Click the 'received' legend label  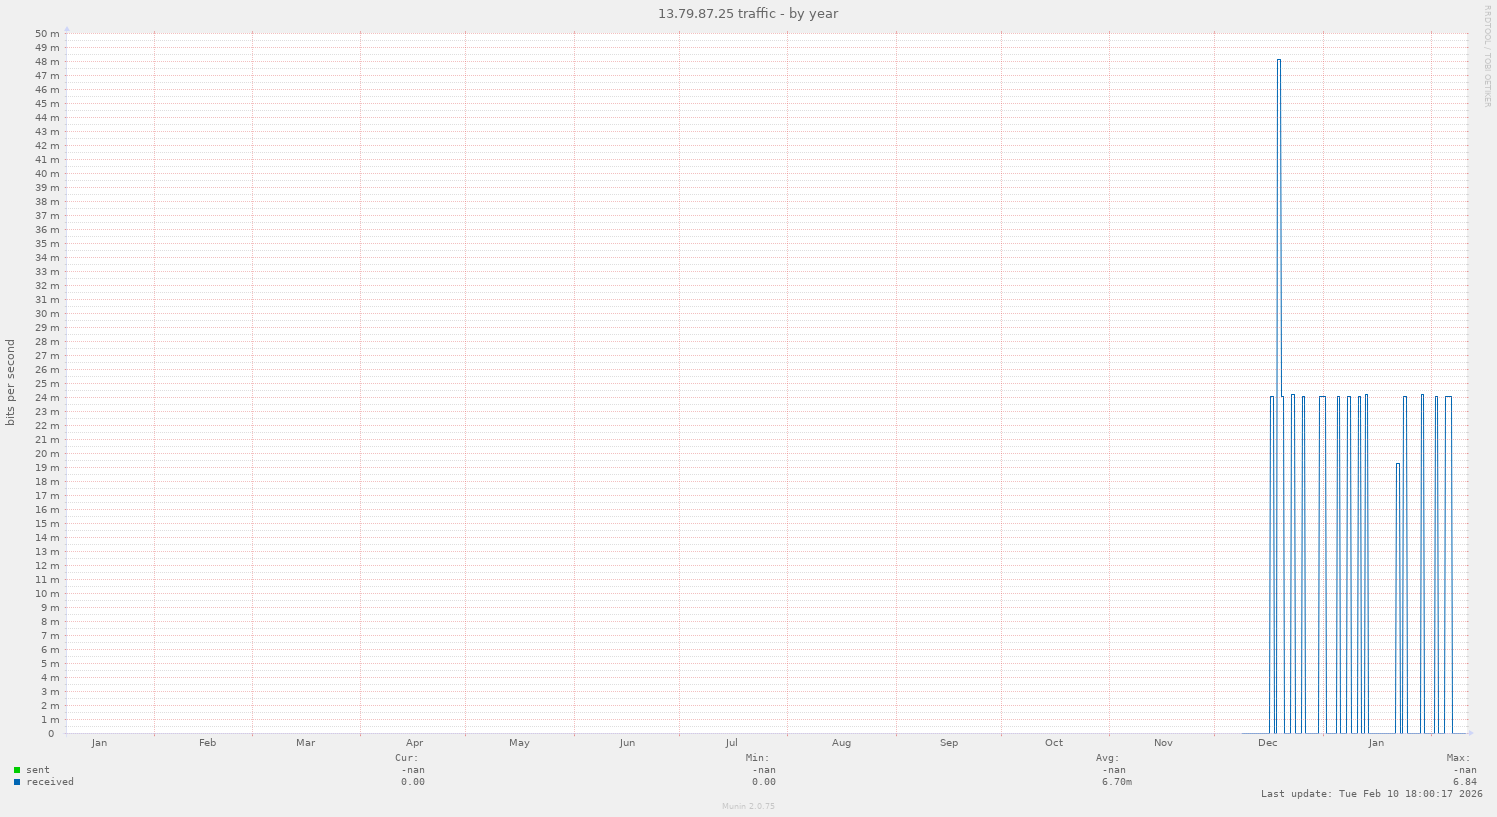click(50, 782)
